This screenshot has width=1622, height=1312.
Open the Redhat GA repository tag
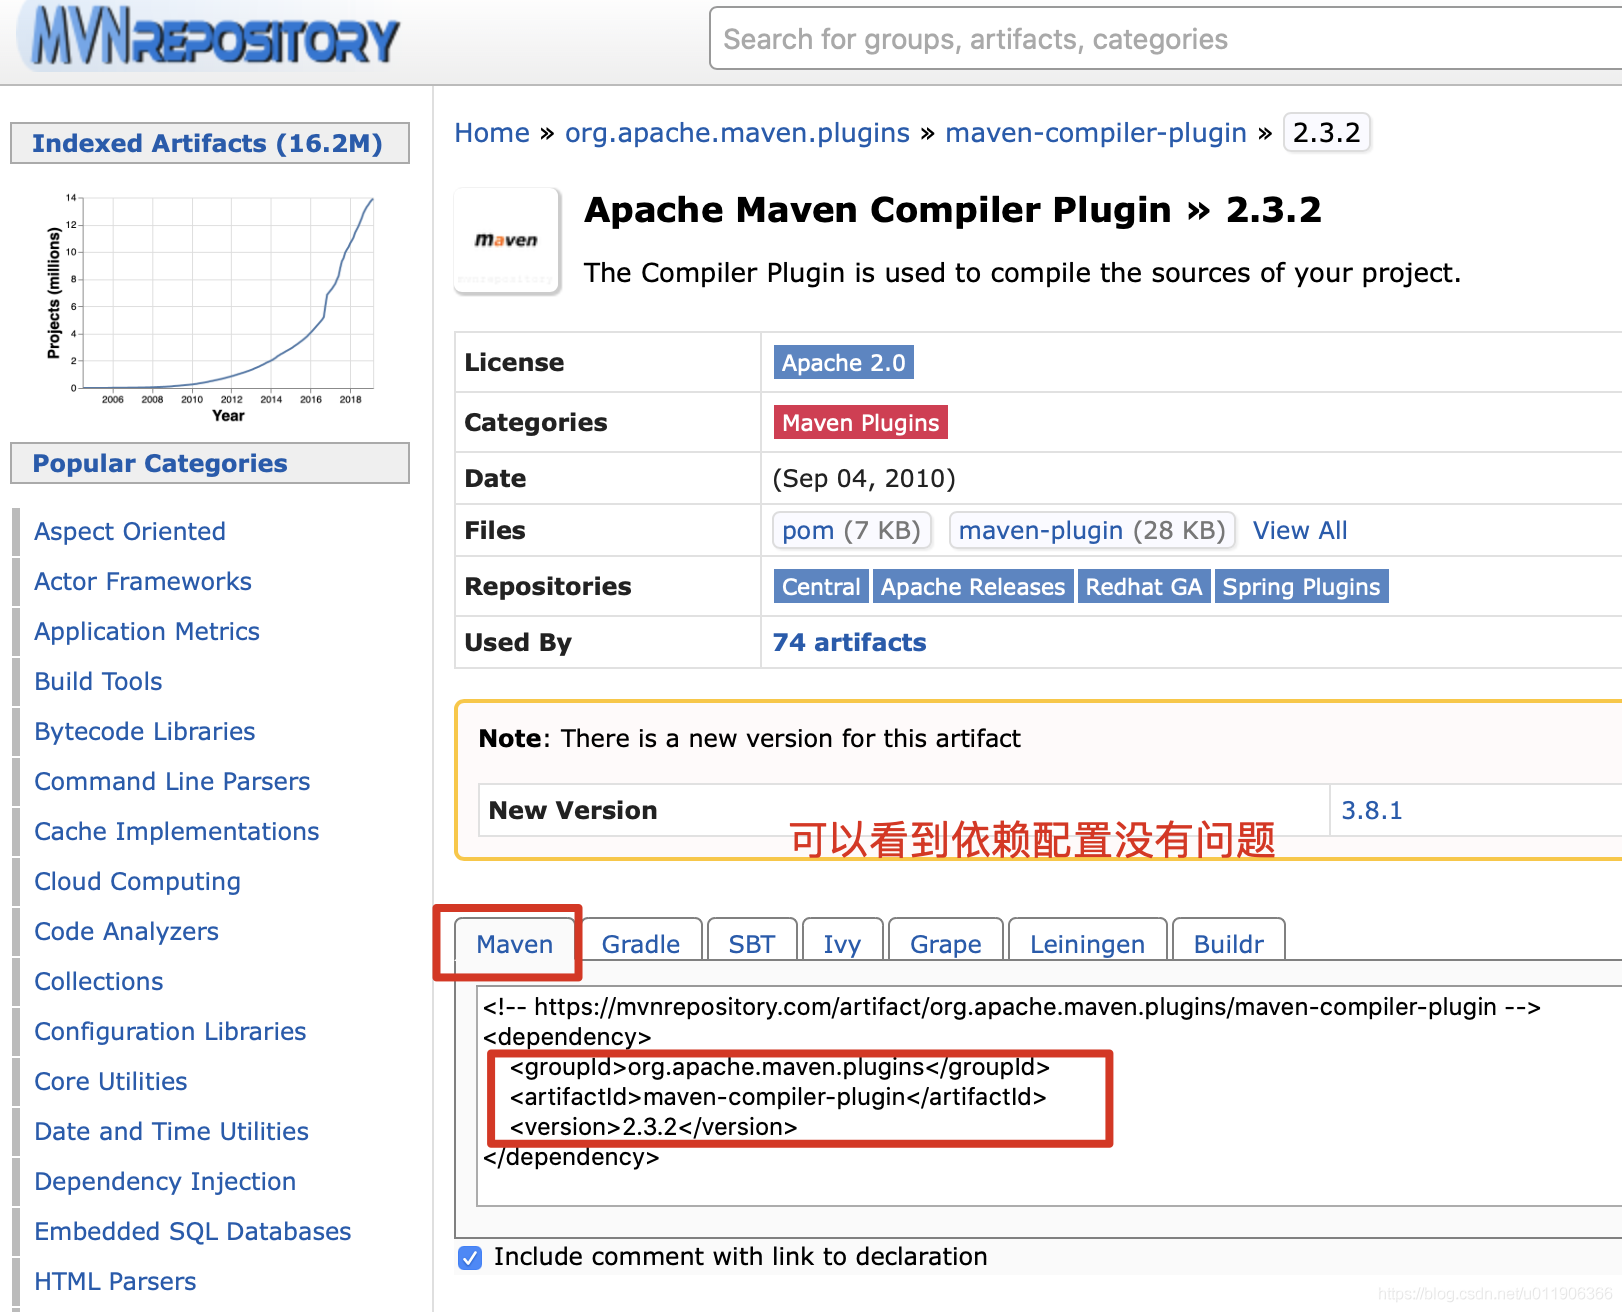click(1144, 586)
